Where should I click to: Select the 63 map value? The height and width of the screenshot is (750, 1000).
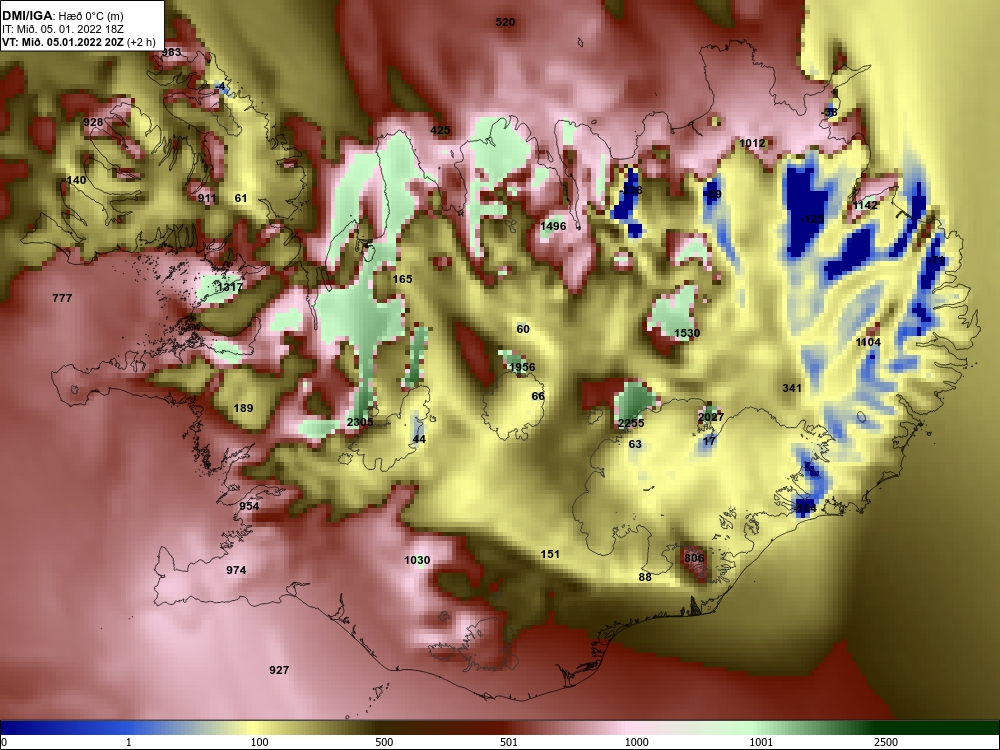[x=635, y=445]
